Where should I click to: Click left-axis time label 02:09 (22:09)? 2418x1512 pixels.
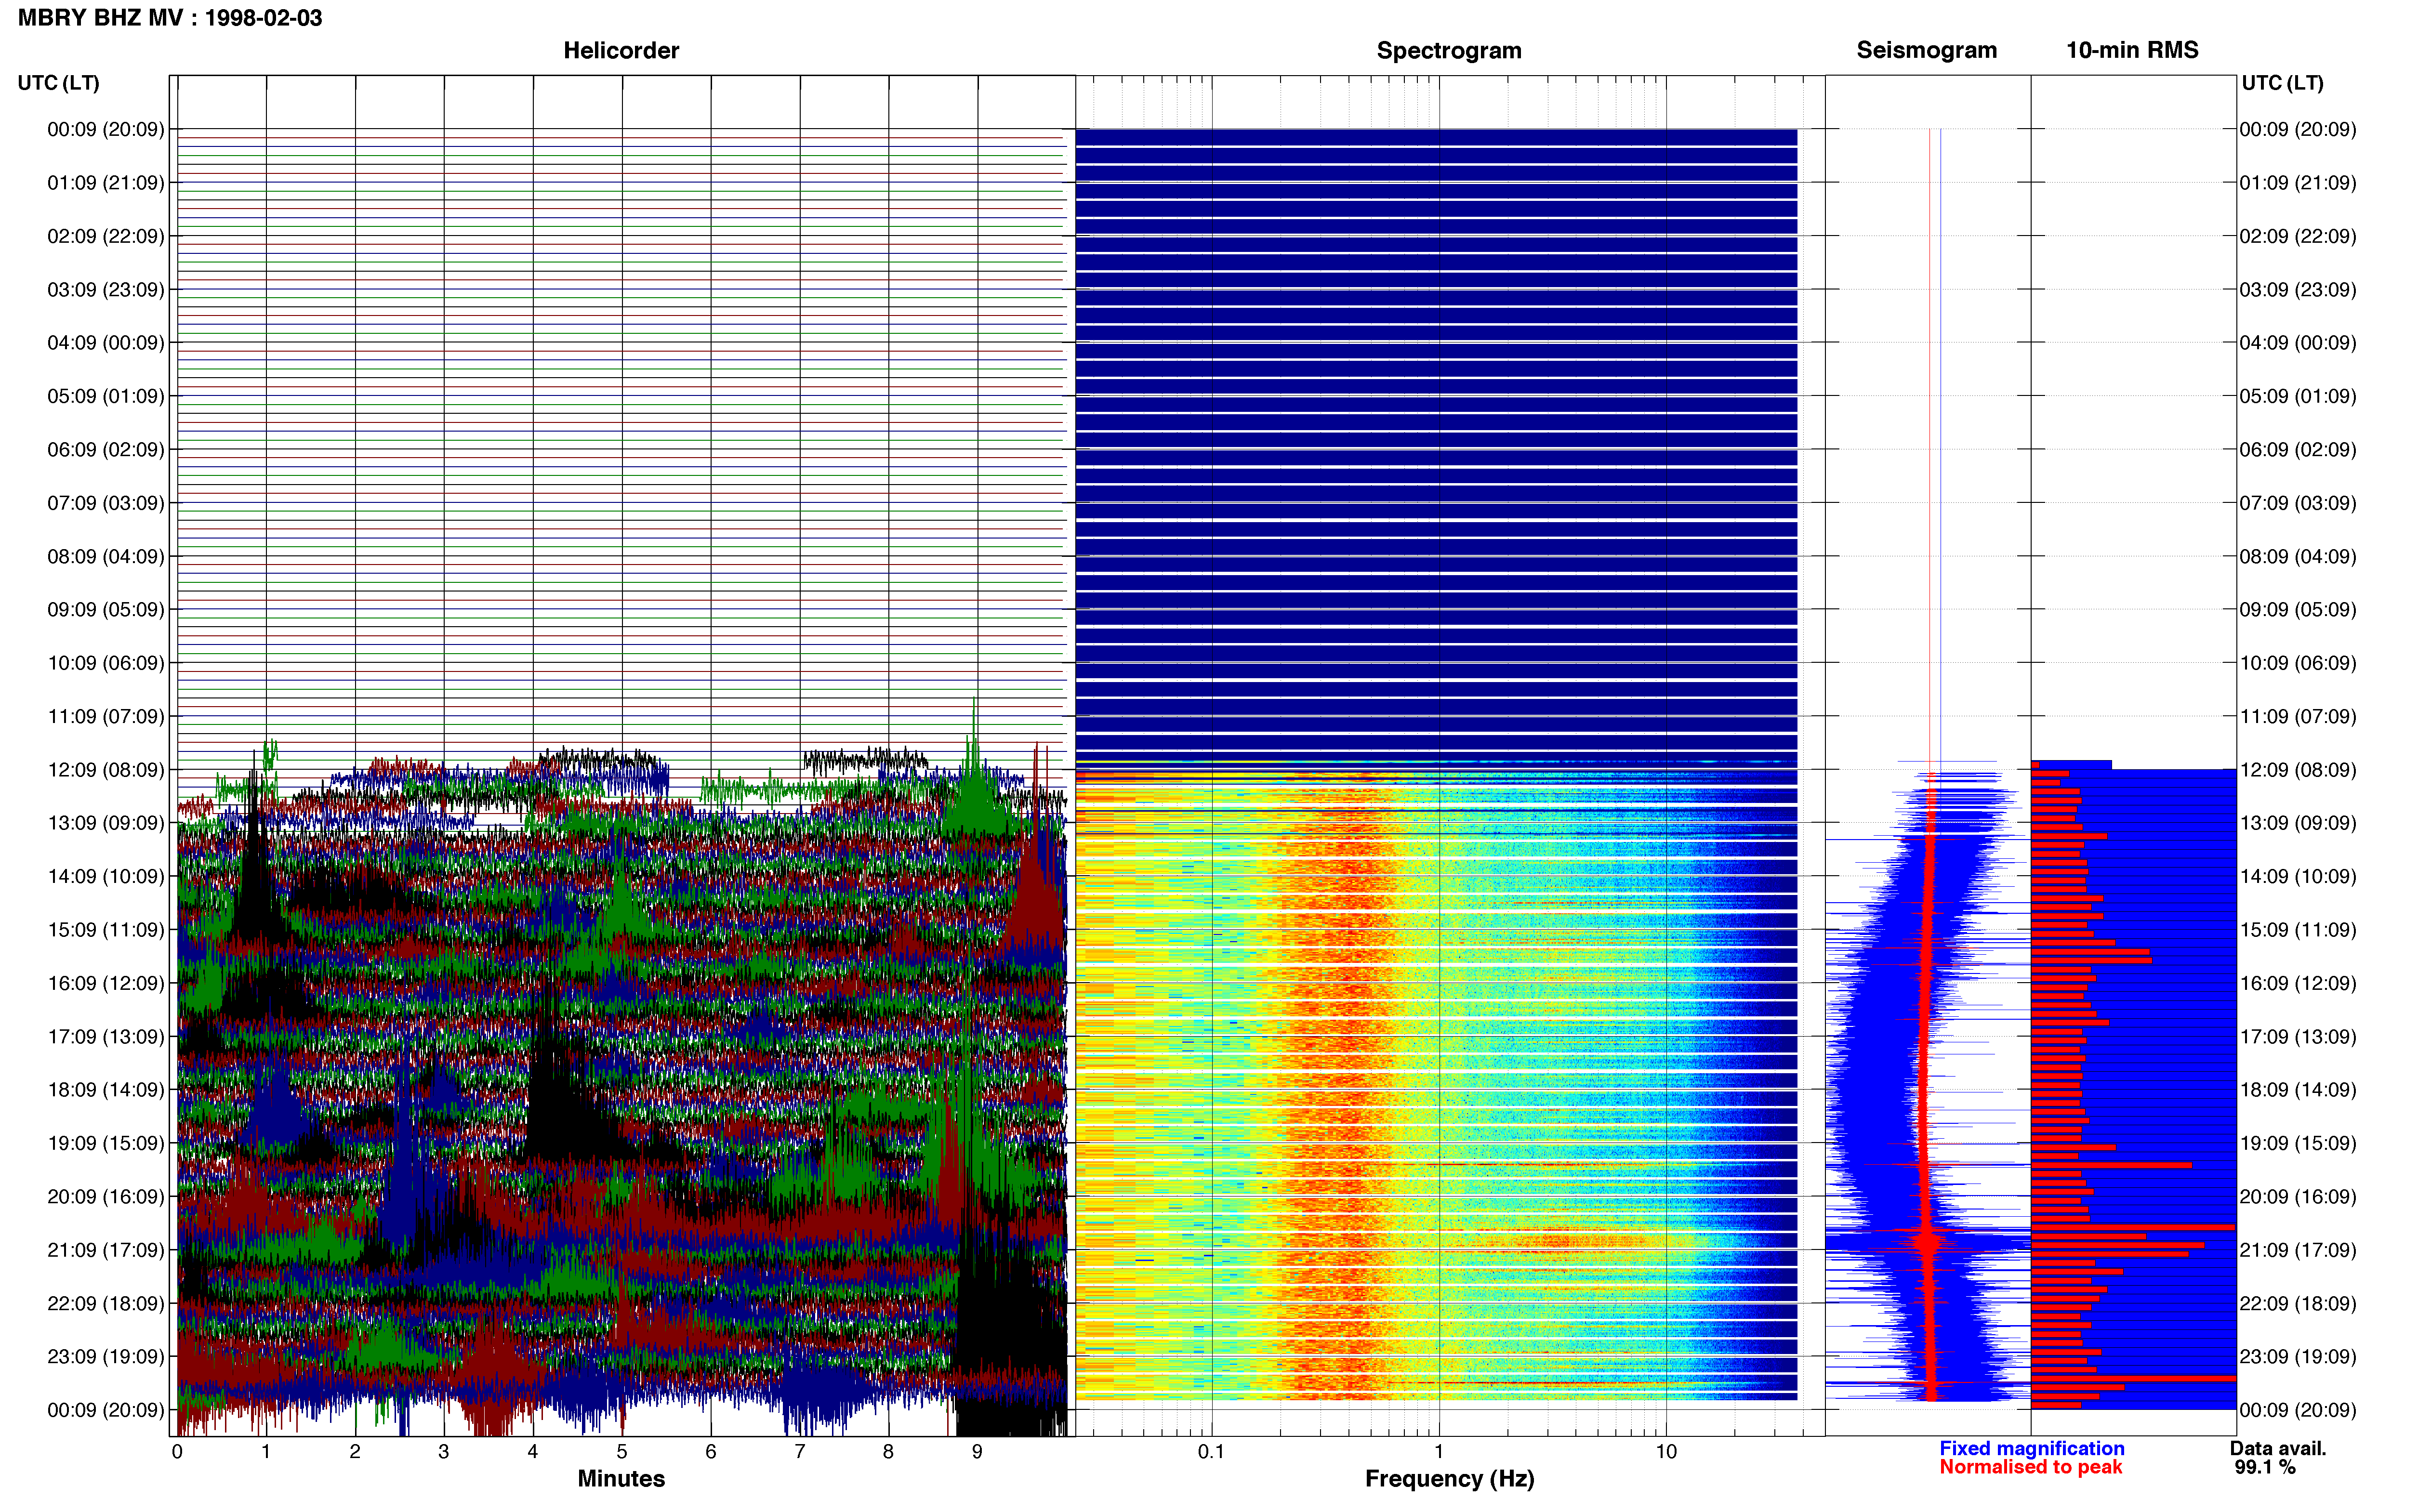coord(106,236)
